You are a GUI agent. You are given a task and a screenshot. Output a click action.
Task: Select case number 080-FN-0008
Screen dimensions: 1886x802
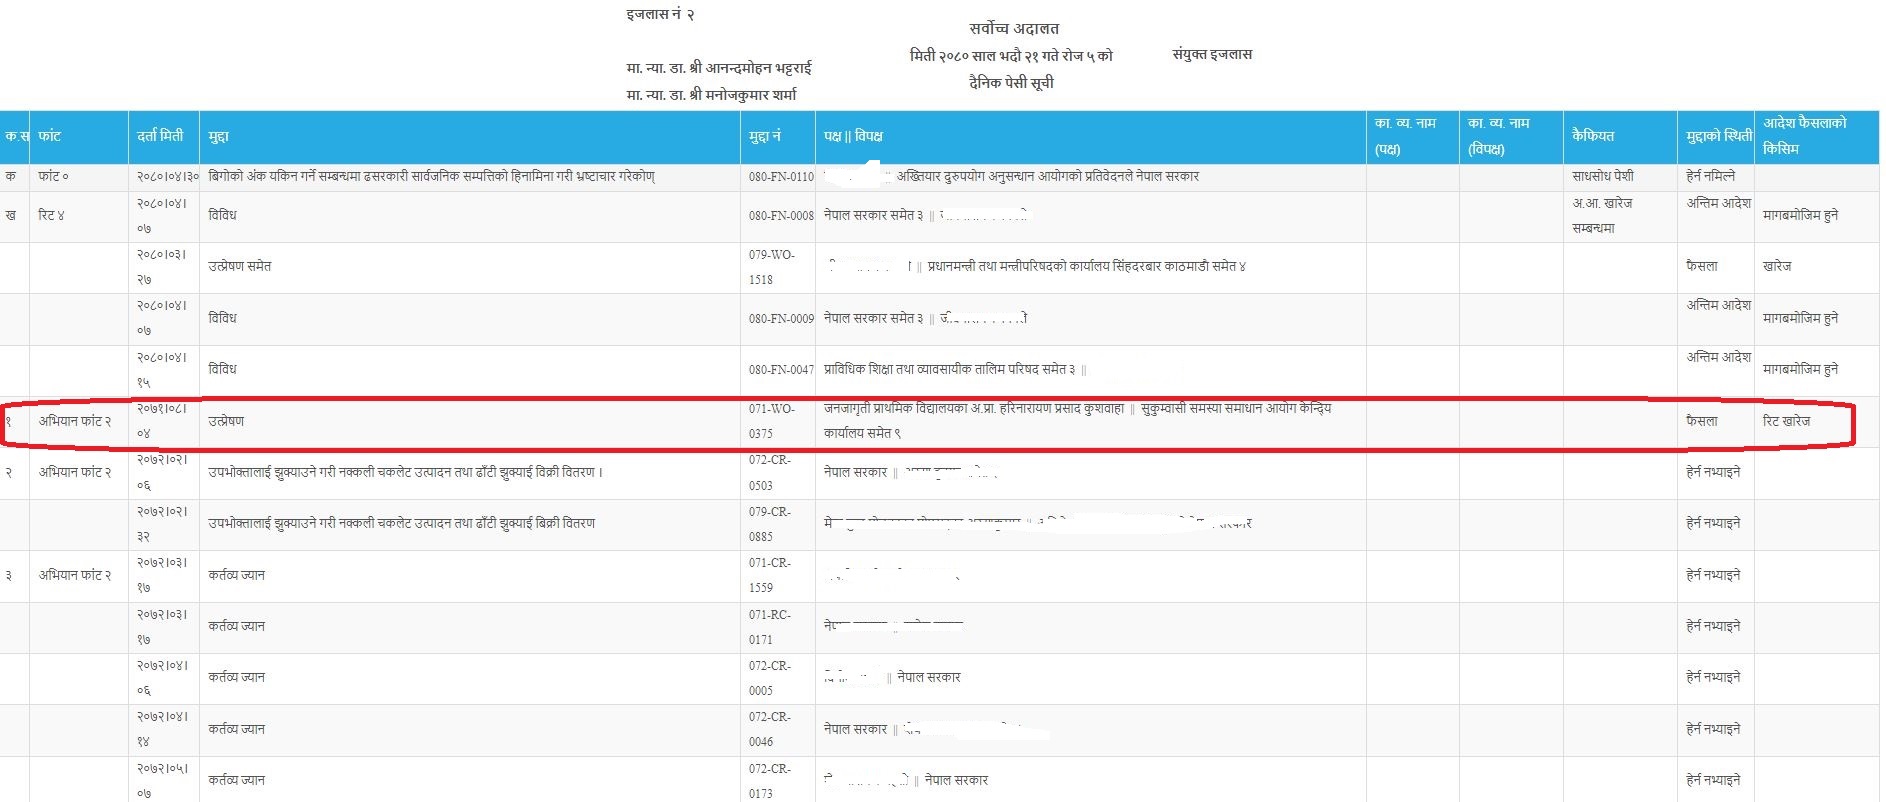coord(781,216)
